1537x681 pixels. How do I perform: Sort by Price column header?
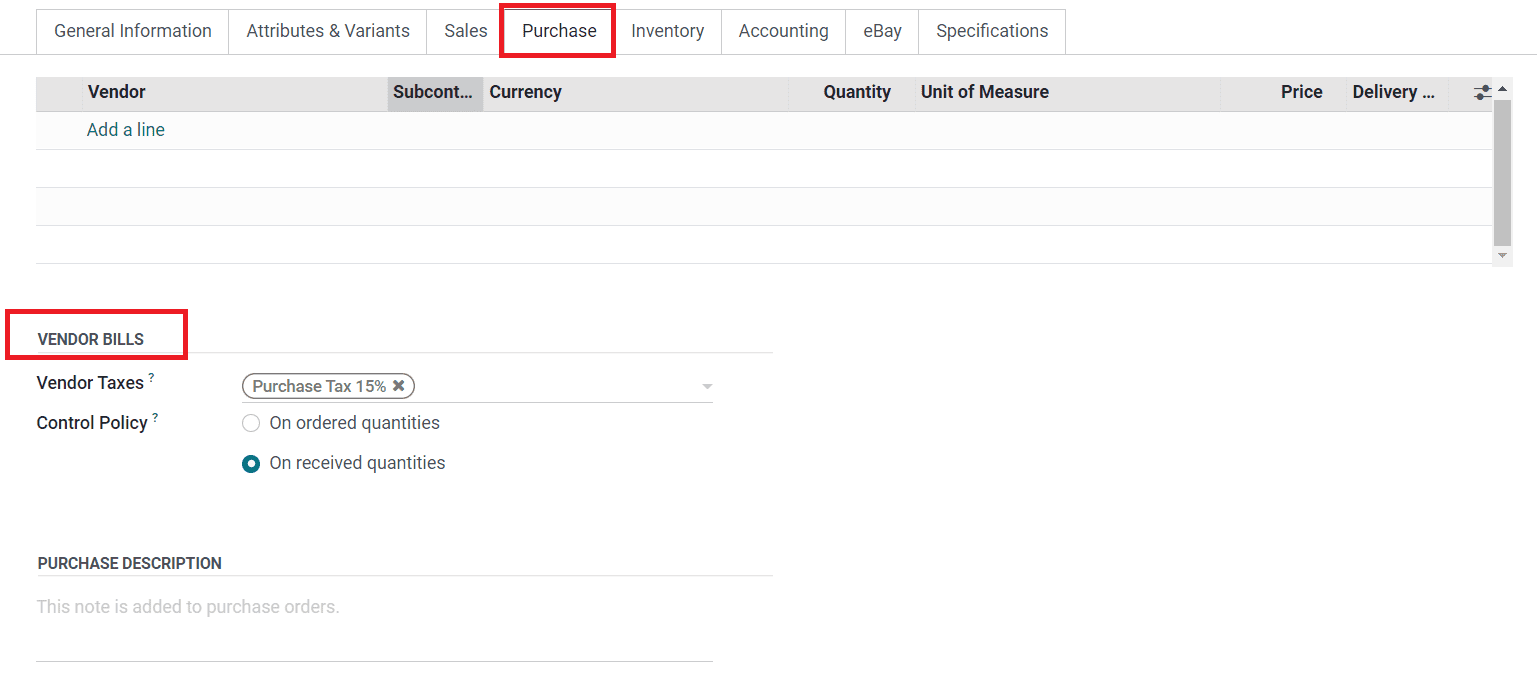1284,92
